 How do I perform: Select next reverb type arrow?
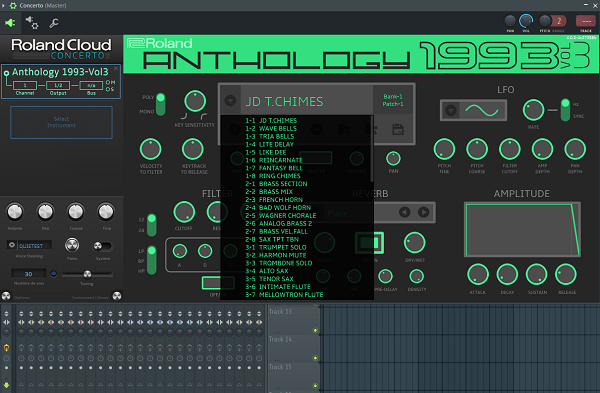(x=423, y=212)
